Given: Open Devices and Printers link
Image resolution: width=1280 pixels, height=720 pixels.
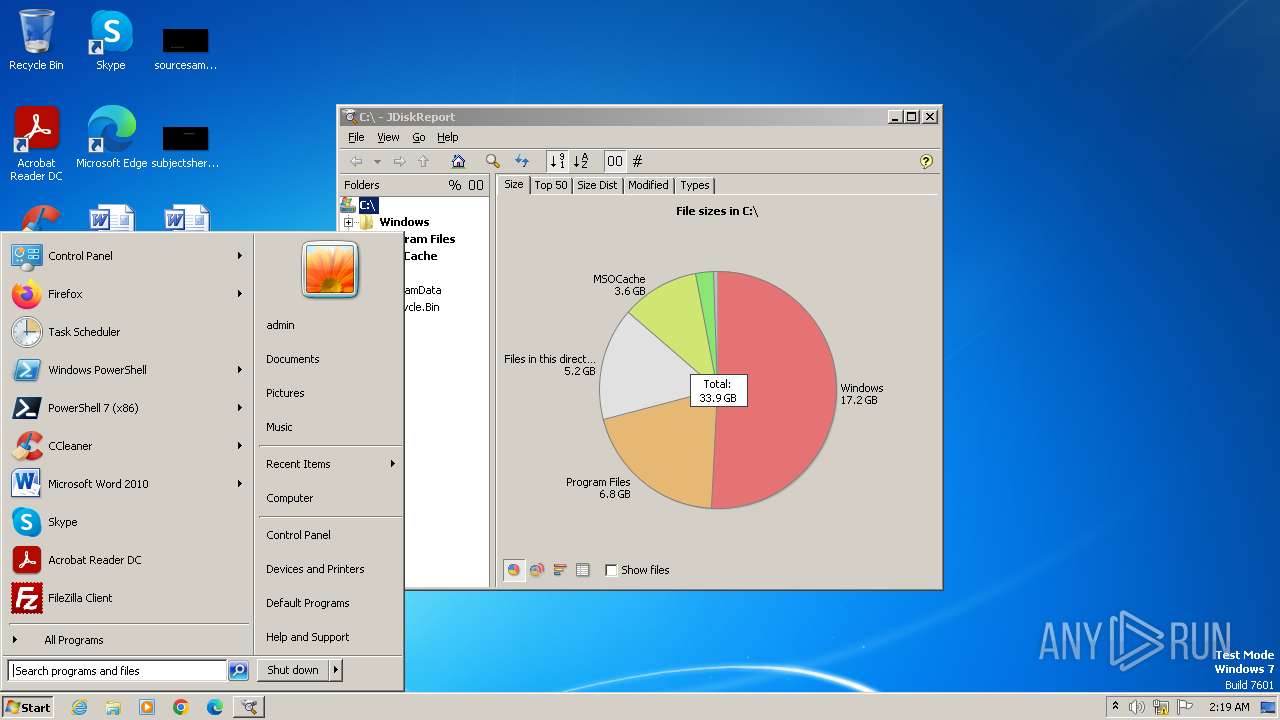Looking at the screenshot, I should point(315,569).
